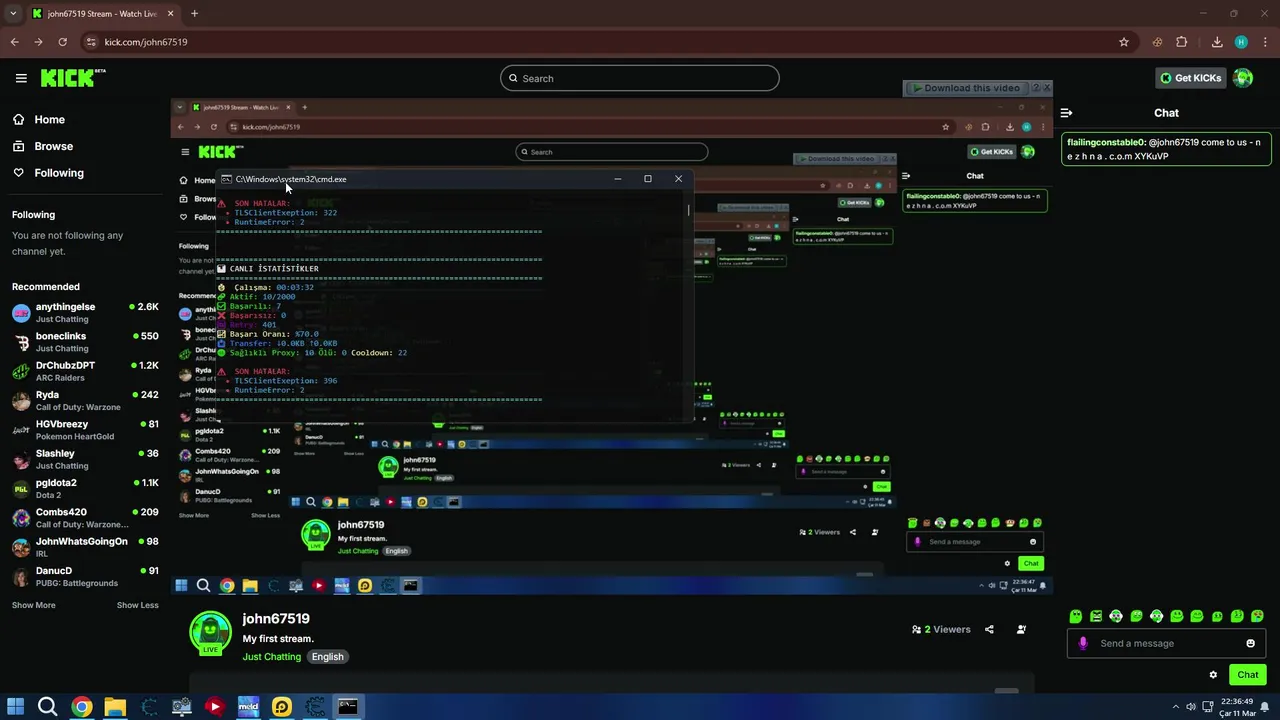
Task: Open the Just Chatting category link
Action: click(271, 657)
